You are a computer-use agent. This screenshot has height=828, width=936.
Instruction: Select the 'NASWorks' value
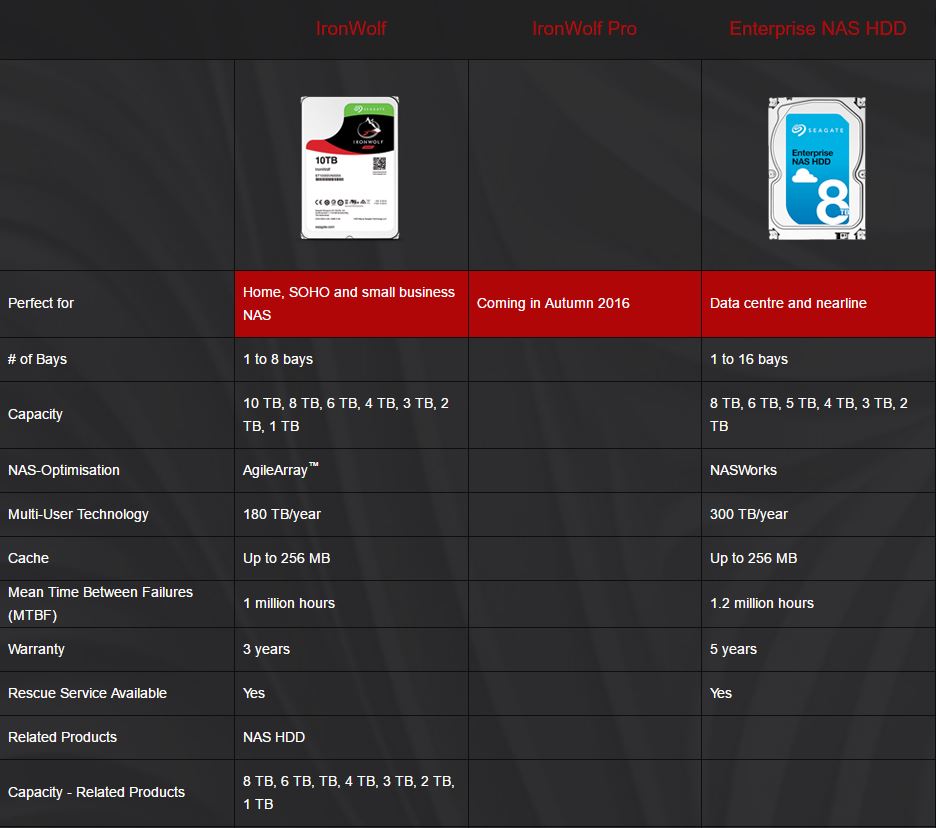[743, 470]
